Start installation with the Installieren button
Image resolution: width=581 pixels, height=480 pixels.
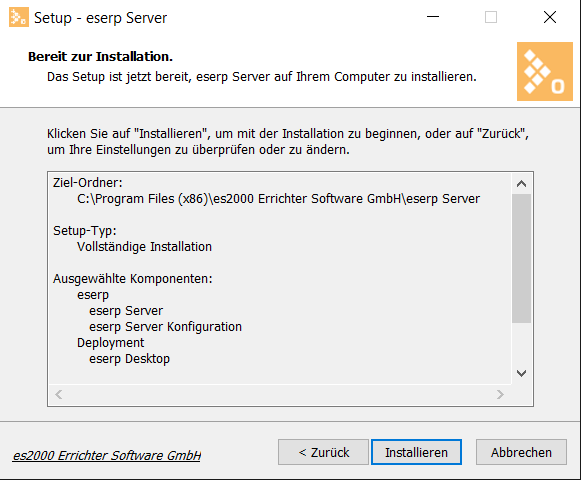point(416,452)
